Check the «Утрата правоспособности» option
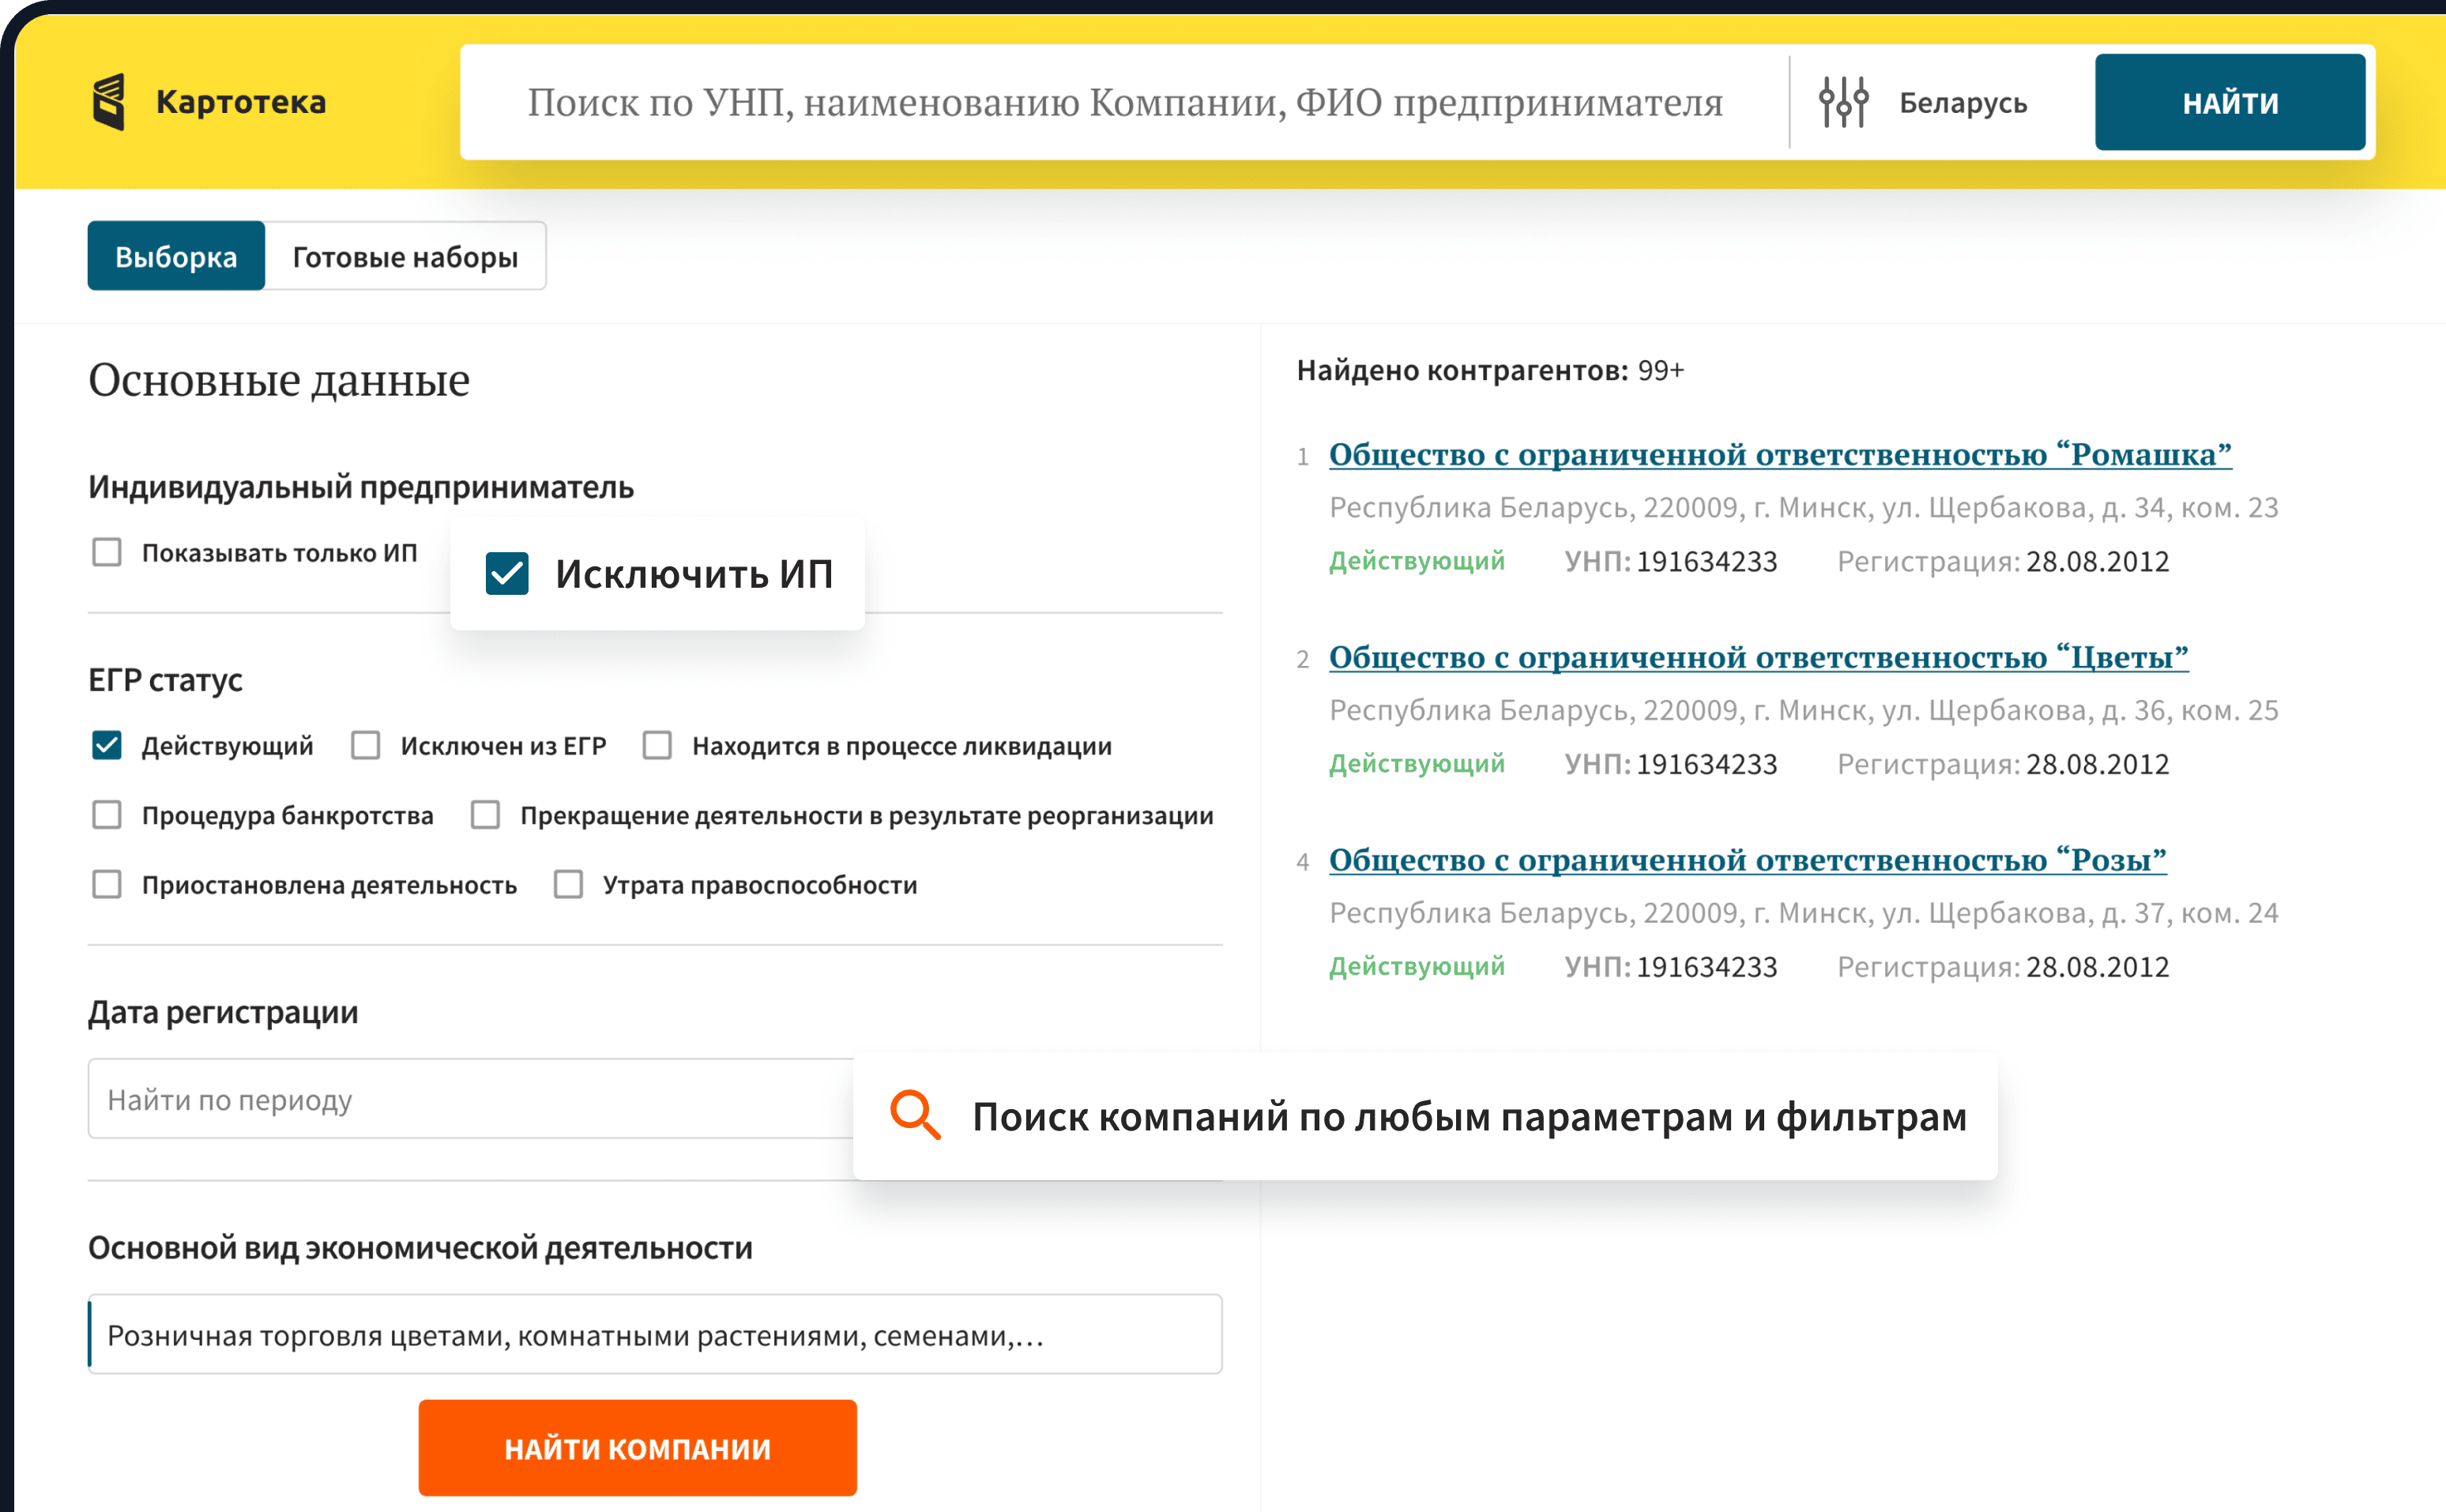This screenshot has height=1512, width=2446. [568, 884]
